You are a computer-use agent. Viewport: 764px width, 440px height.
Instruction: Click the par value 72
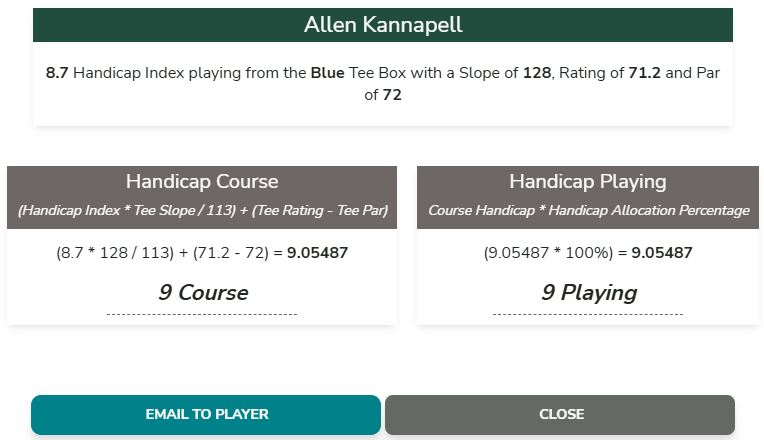[x=393, y=96]
